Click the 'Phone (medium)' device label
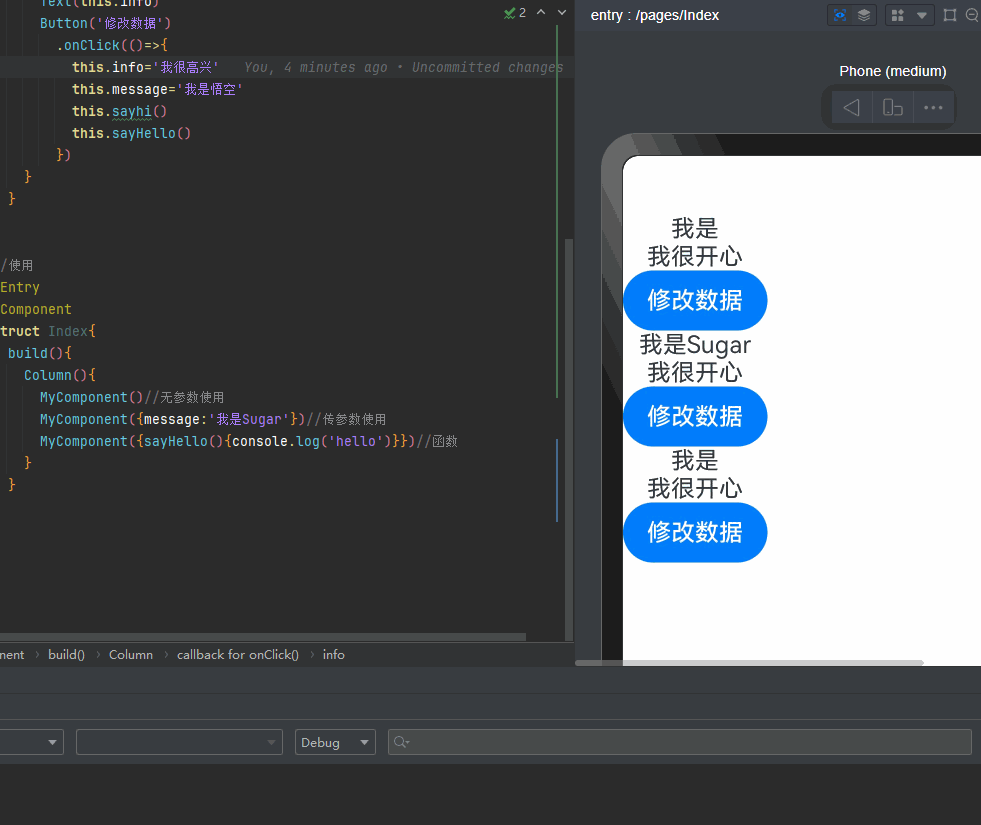The height and width of the screenshot is (825, 981). pyautogui.click(x=893, y=71)
